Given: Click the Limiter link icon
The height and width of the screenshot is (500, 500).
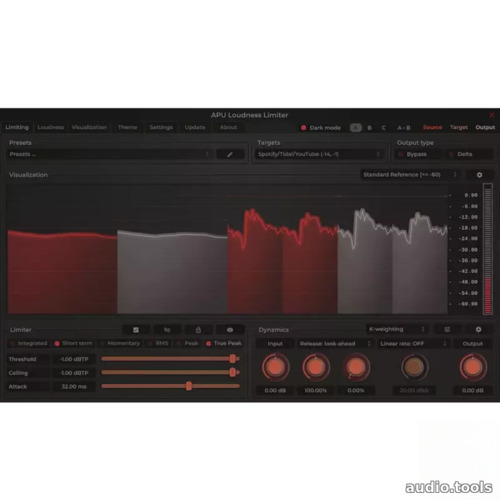Looking at the screenshot, I should tap(167, 330).
